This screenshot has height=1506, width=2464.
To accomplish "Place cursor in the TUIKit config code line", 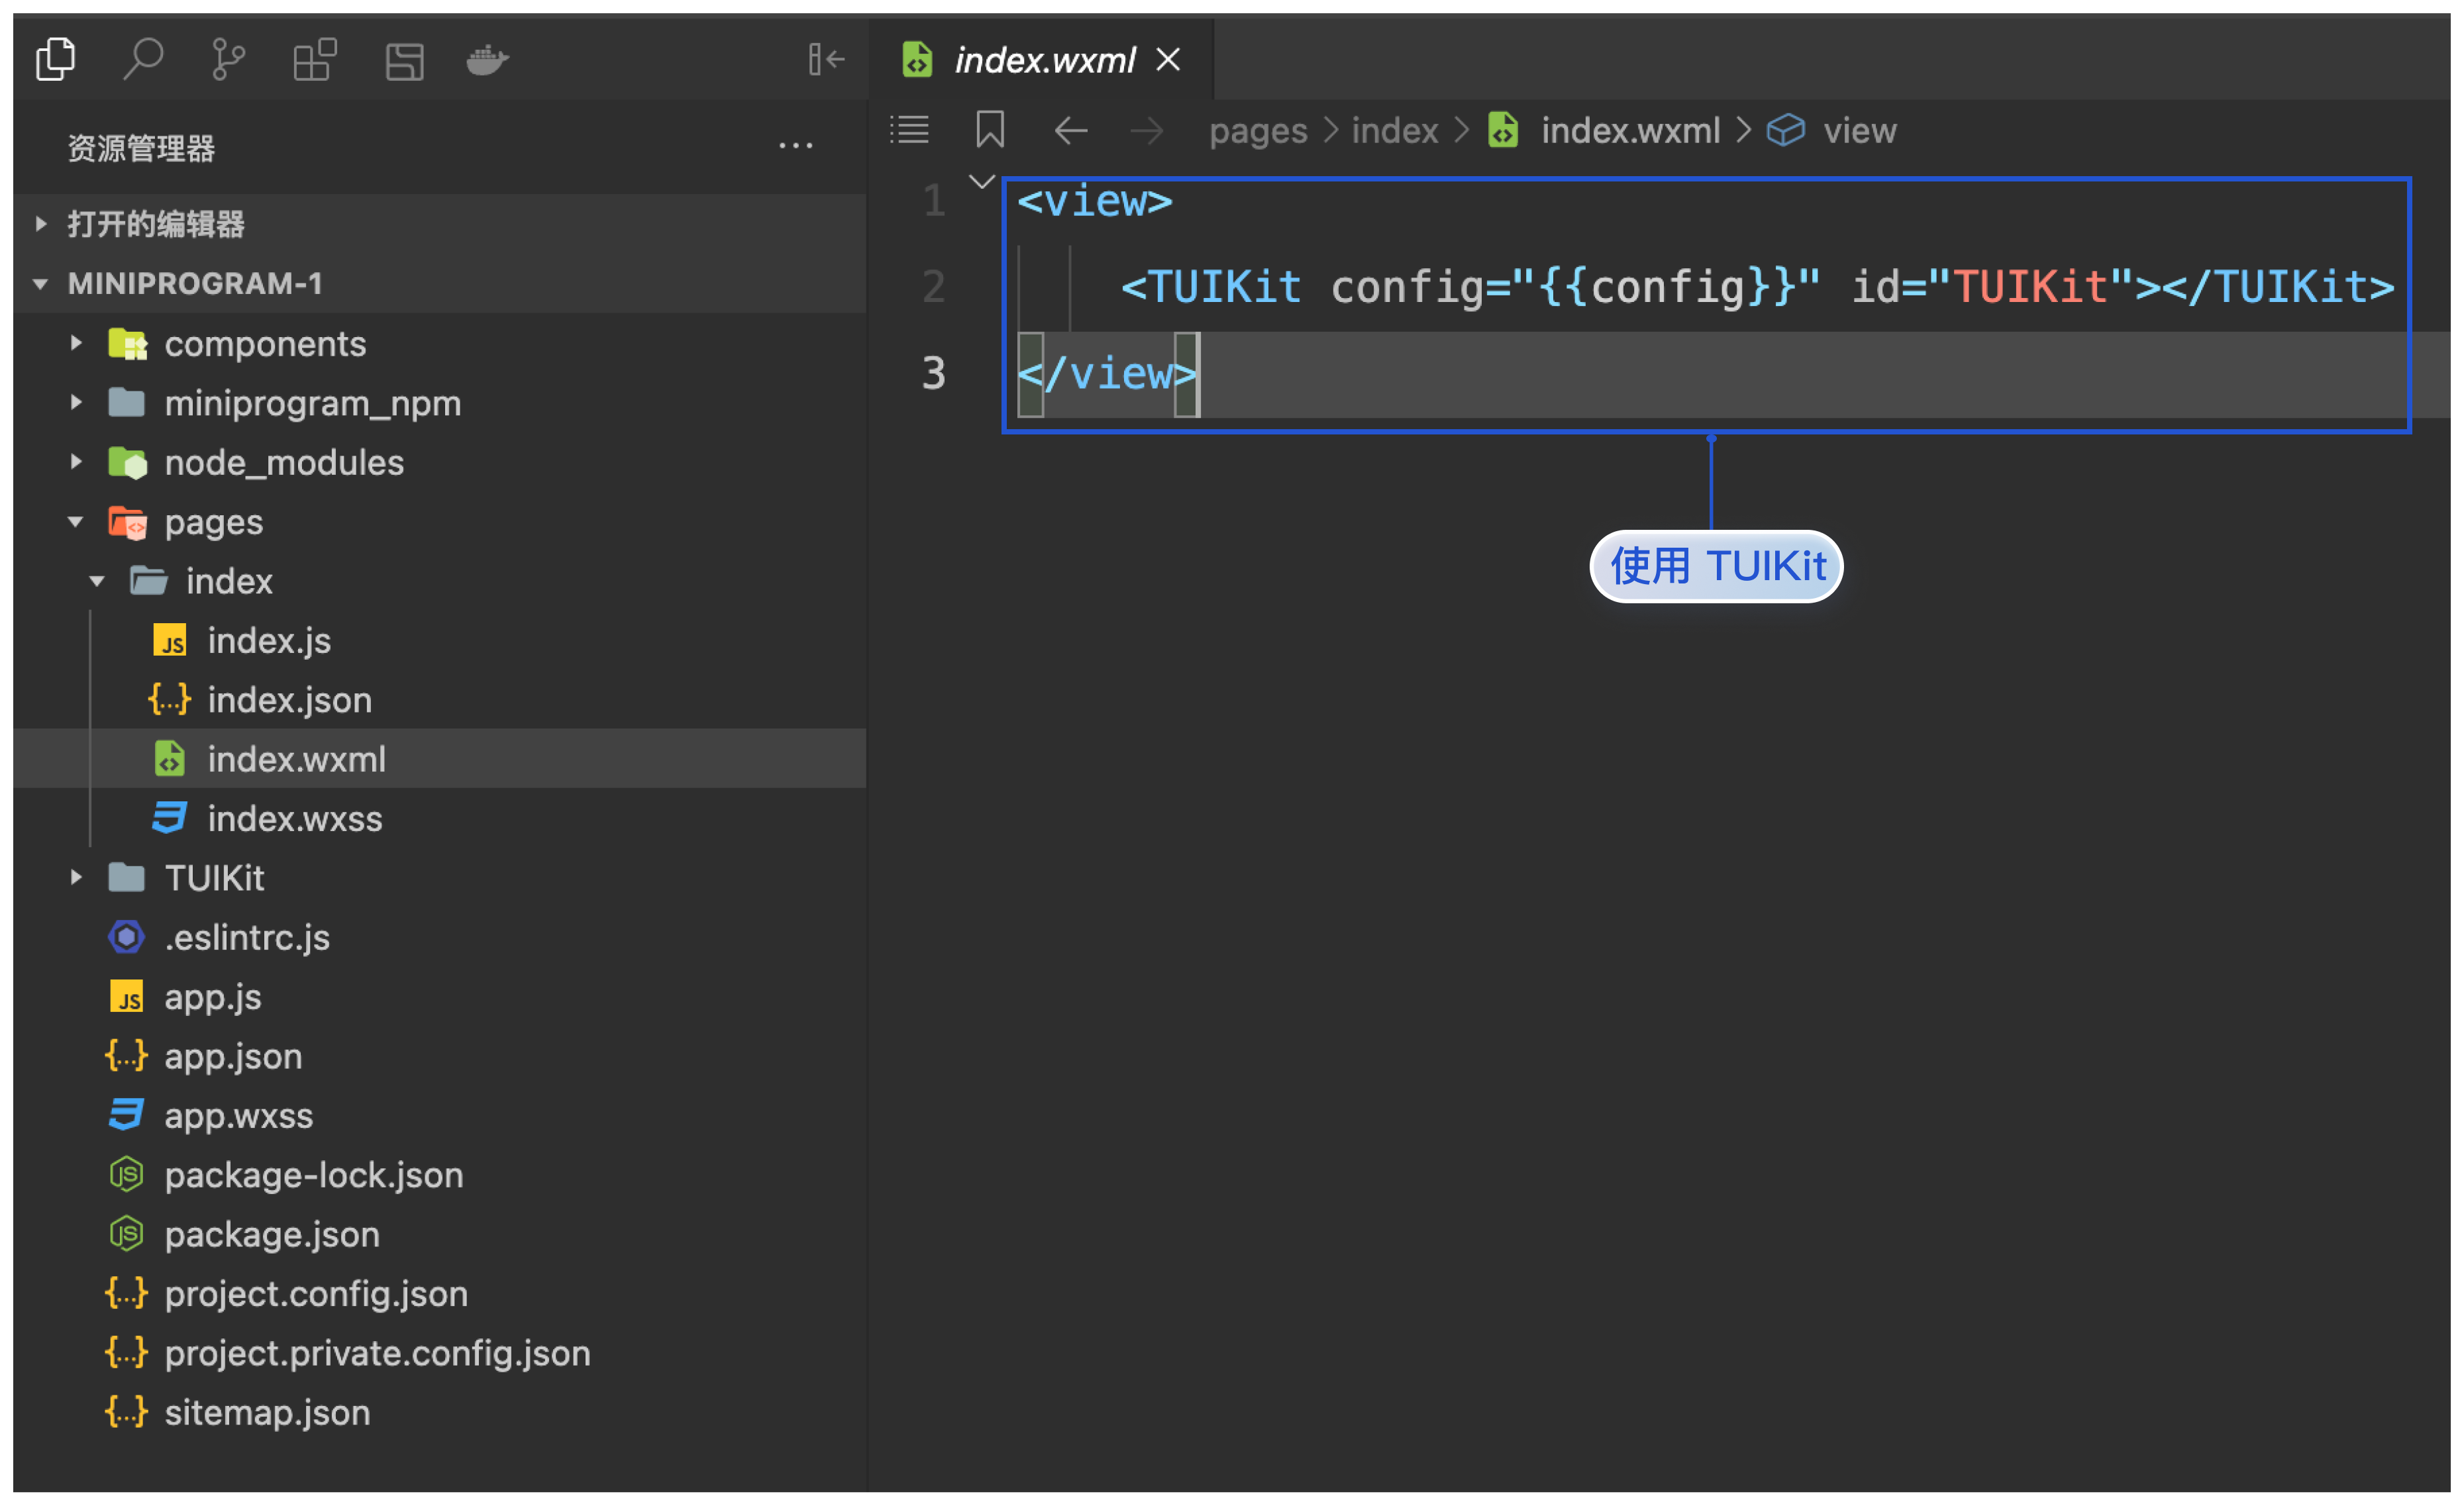I will coord(1757,287).
